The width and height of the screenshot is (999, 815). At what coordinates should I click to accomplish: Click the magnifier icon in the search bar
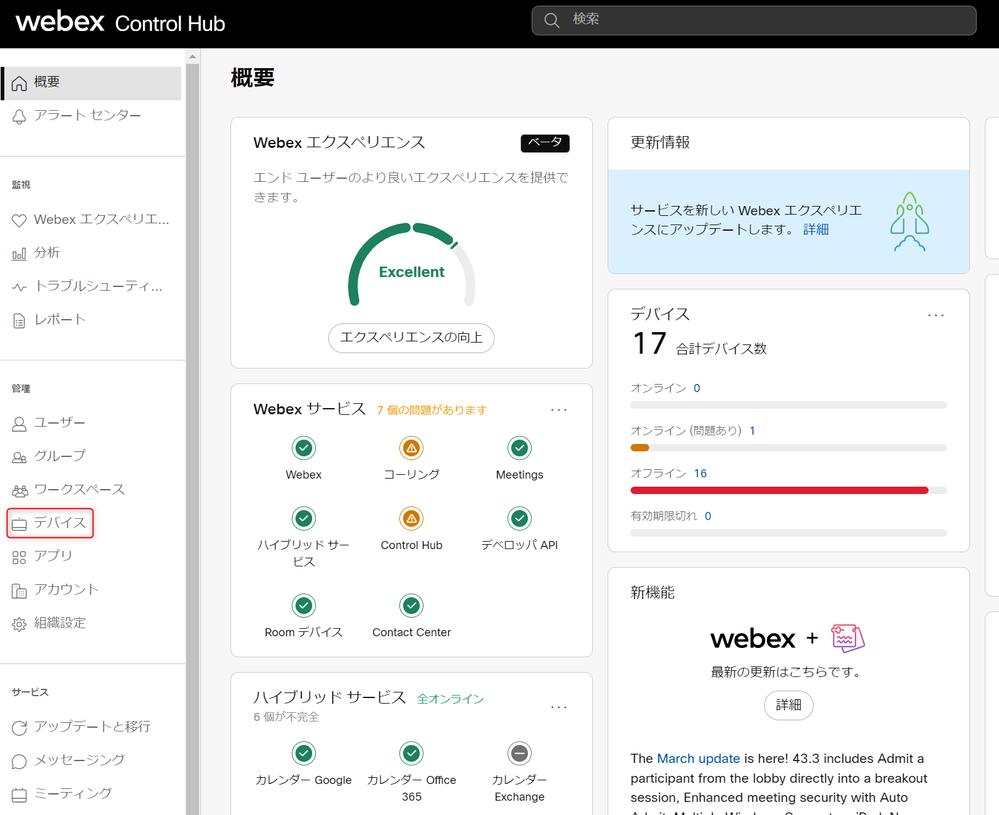pyautogui.click(x=552, y=20)
